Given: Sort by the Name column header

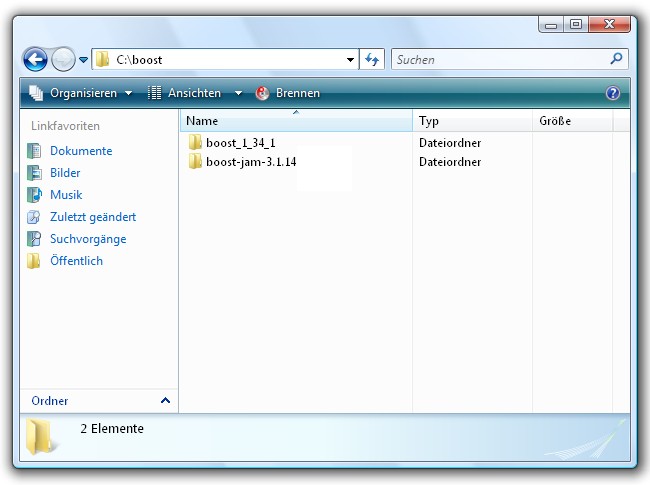Looking at the screenshot, I should point(296,121).
